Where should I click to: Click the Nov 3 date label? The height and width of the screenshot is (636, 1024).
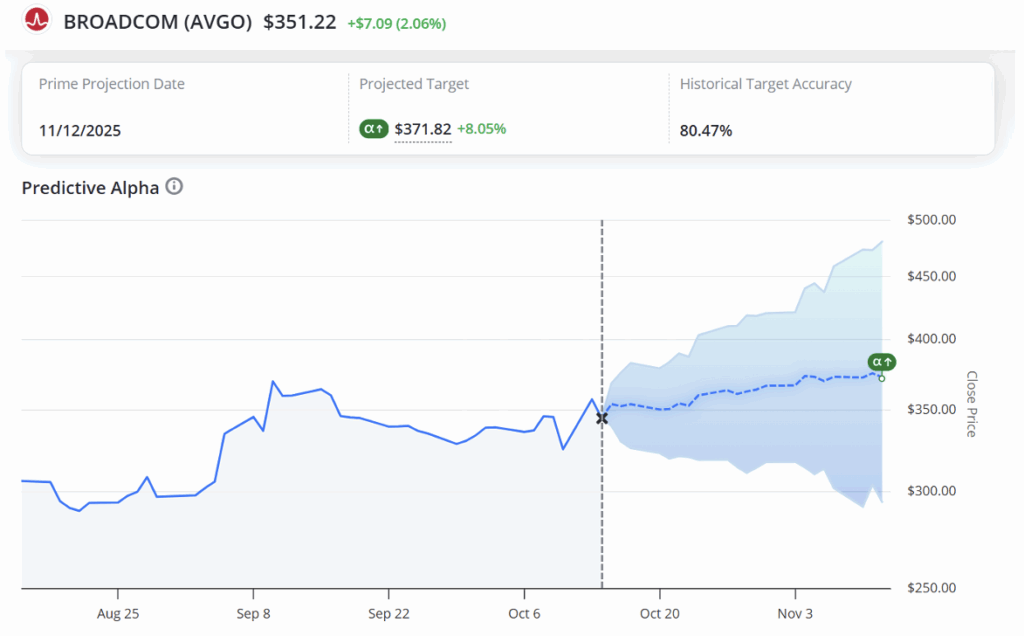pos(795,614)
